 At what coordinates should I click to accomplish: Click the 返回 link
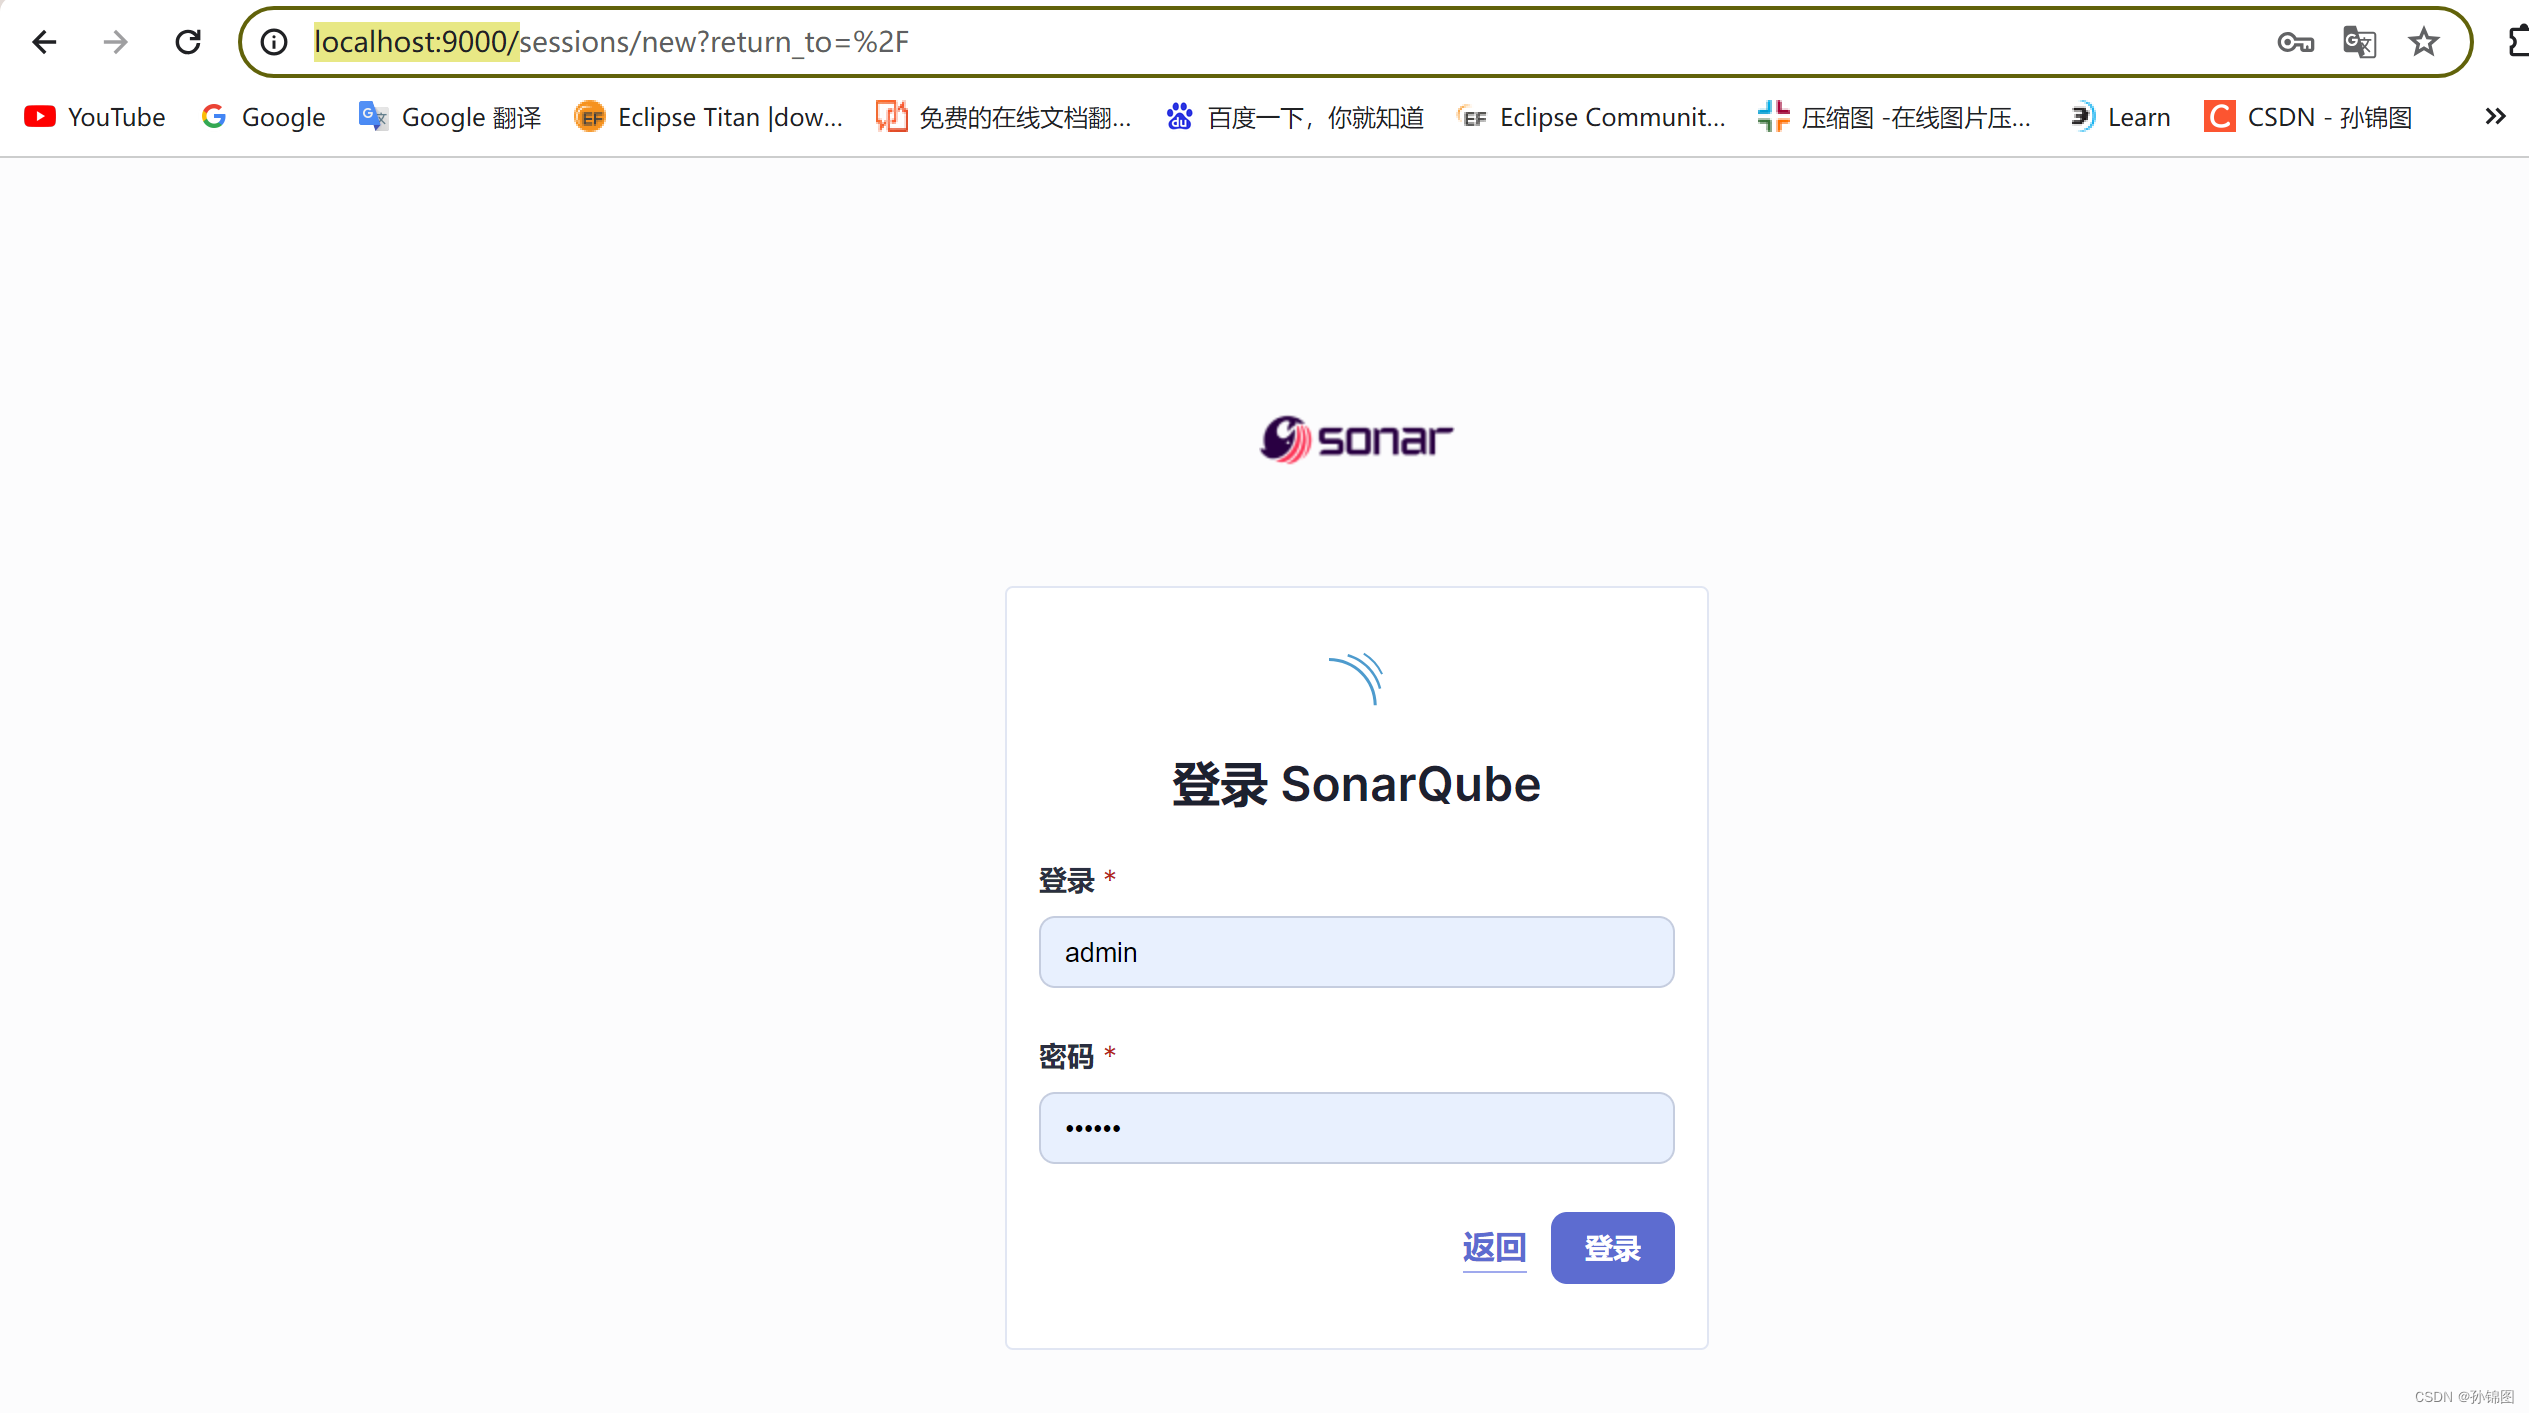pos(1494,1248)
